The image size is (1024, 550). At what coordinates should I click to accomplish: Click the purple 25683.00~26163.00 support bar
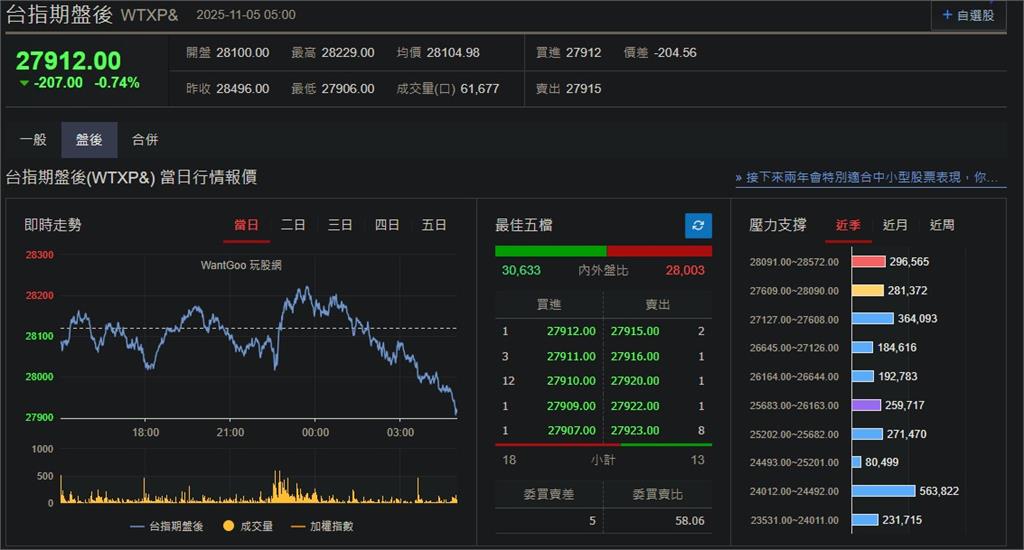[867, 405]
